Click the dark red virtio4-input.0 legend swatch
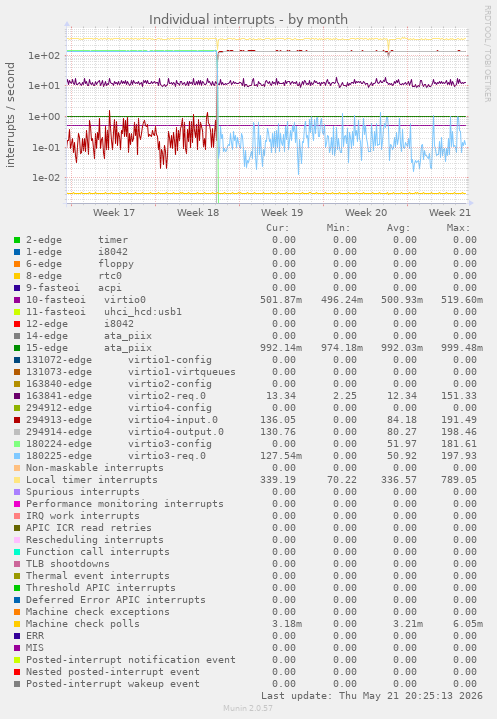The width and height of the screenshot is (497, 719). pos(17,420)
